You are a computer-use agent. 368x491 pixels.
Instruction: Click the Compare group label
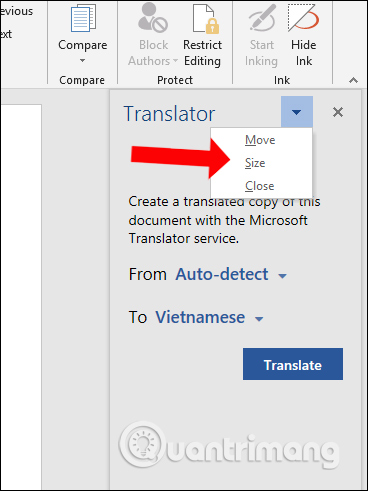(x=82, y=80)
